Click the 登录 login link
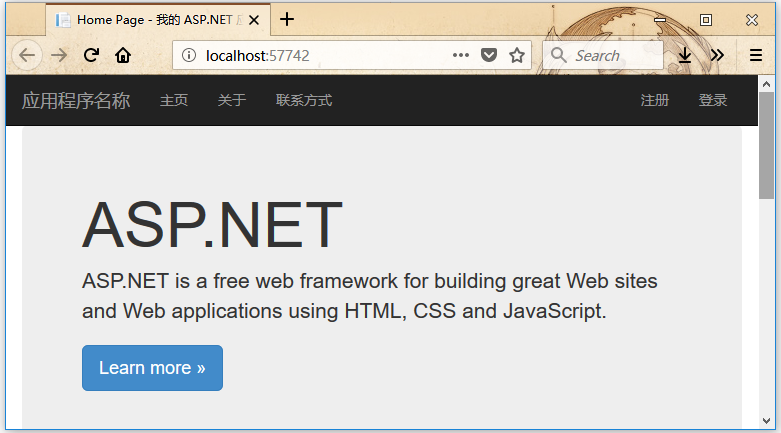Viewport: 781px width, 433px height. pyautogui.click(x=713, y=100)
